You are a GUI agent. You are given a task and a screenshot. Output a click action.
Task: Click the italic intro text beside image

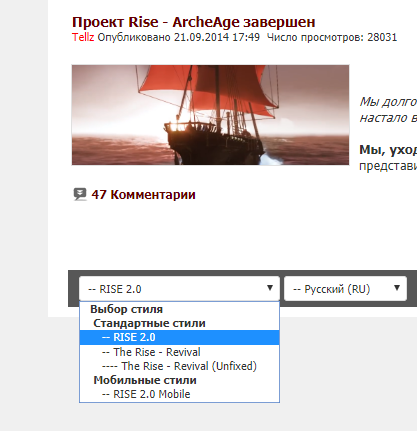[388, 109]
